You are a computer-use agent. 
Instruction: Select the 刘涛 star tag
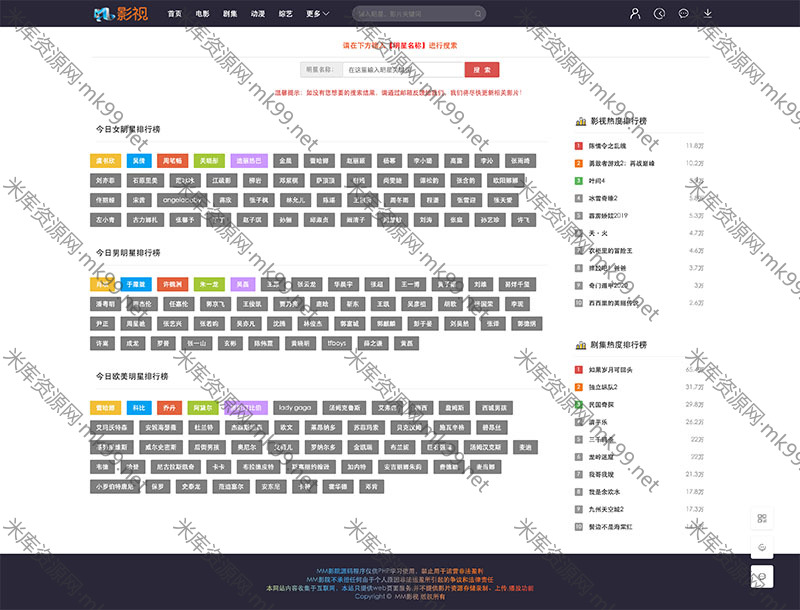click(x=426, y=220)
